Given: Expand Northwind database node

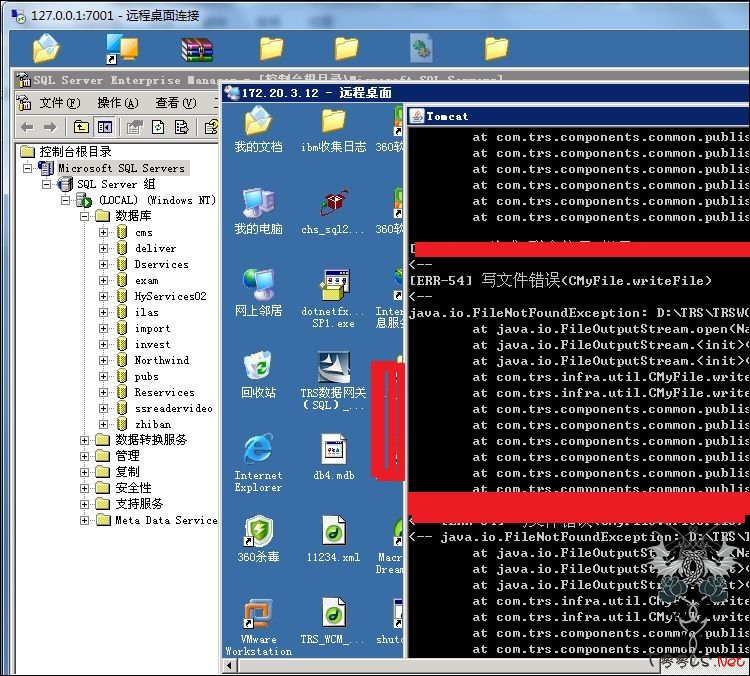Looking at the screenshot, I should (103, 360).
